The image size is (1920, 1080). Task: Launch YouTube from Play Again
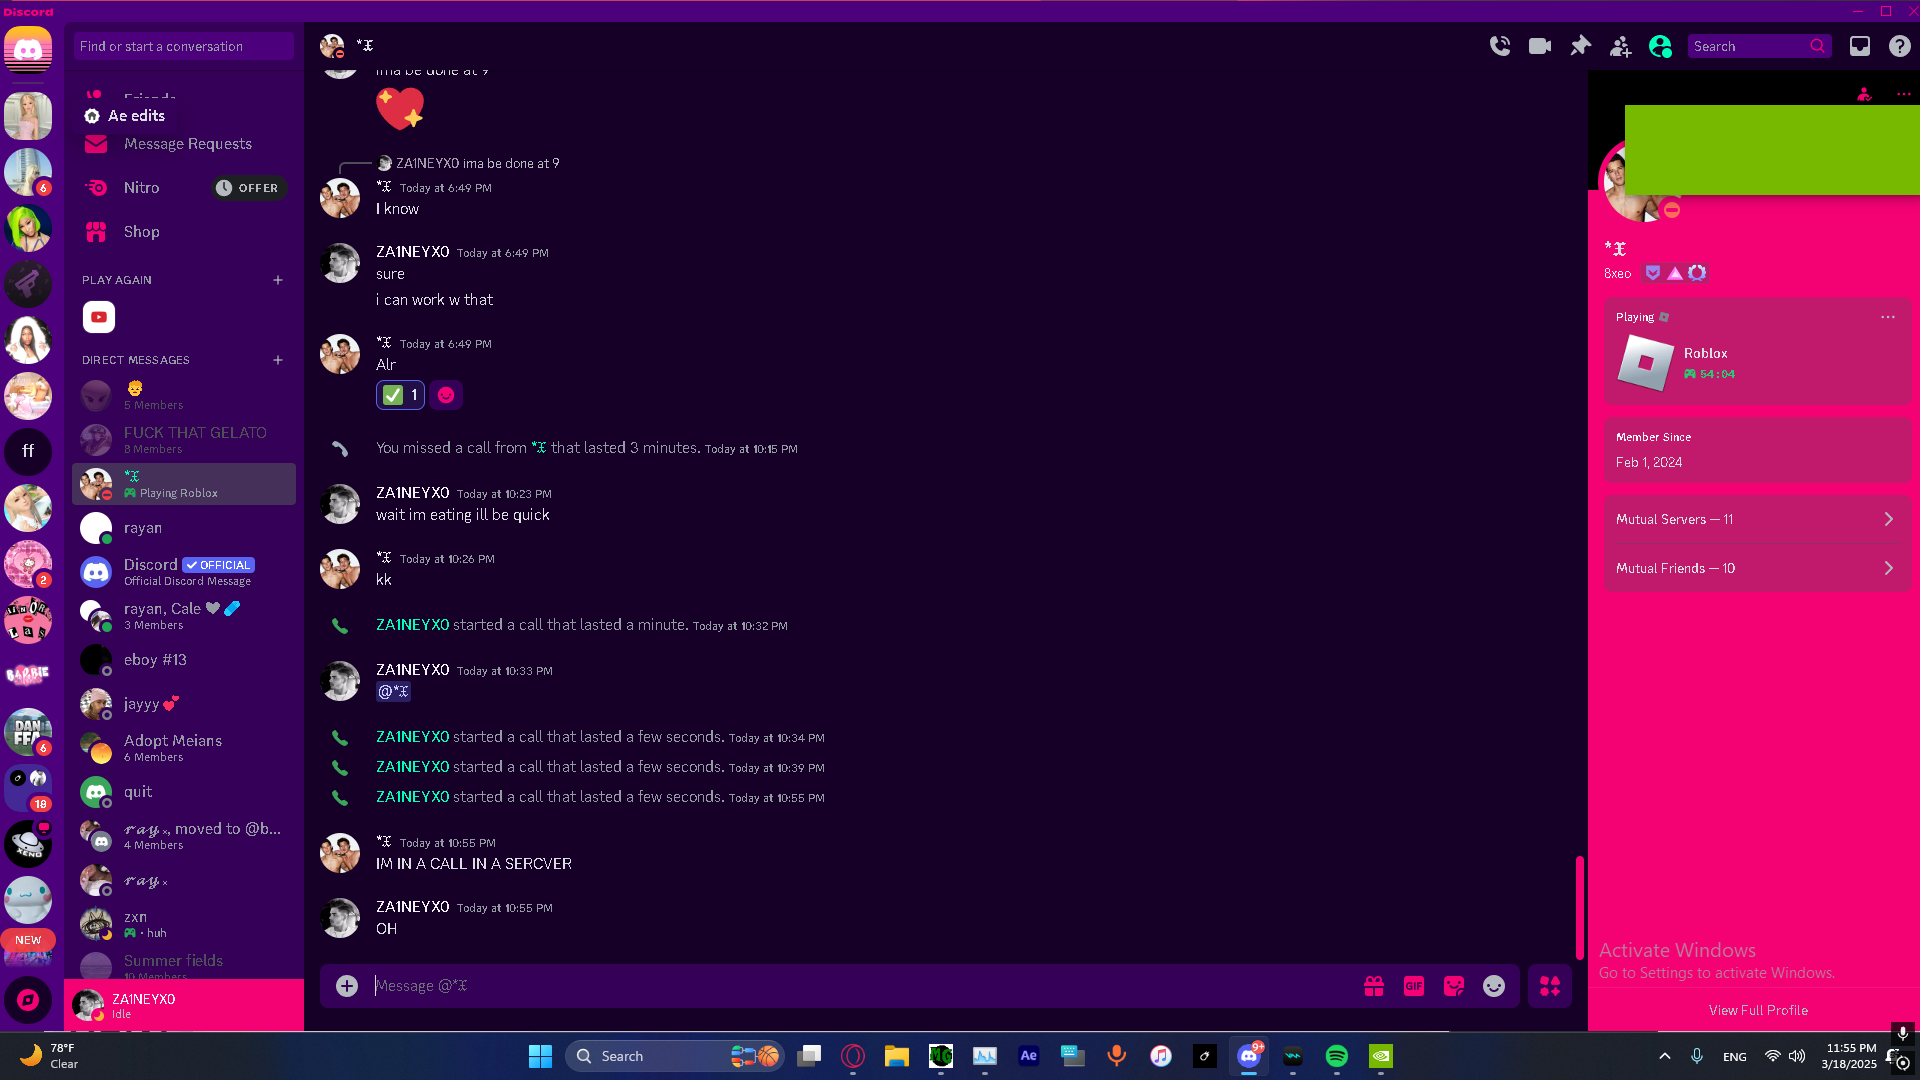coord(99,317)
